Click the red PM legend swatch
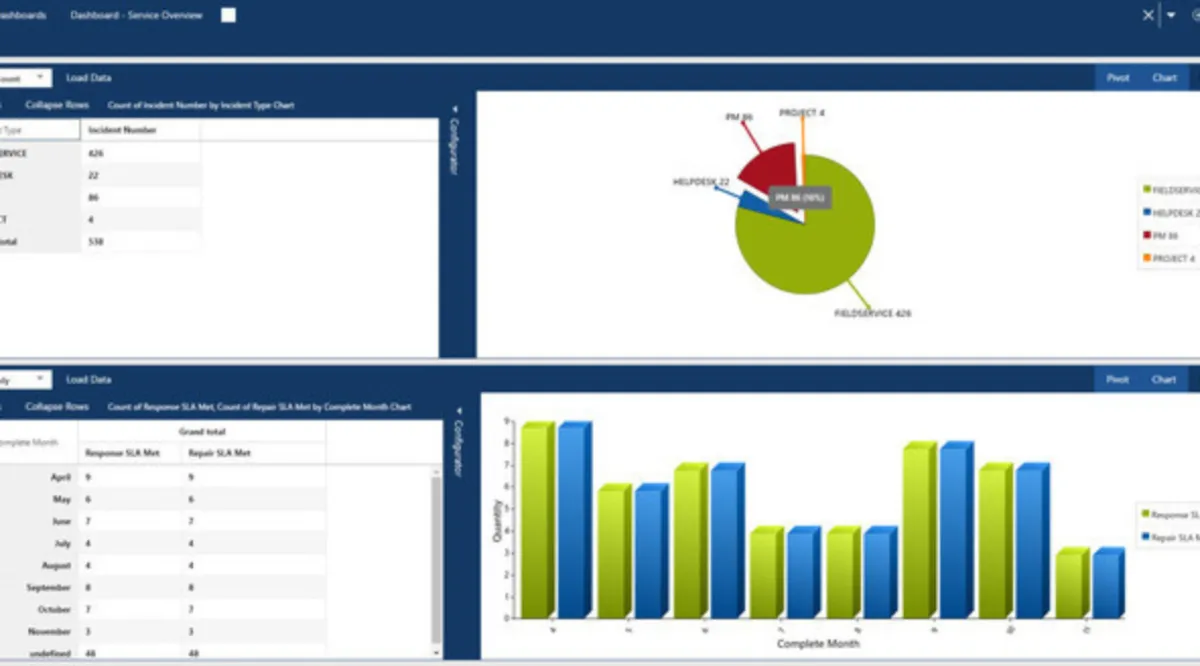Viewport: 1200px width, 666px height. click(1146, 235)
